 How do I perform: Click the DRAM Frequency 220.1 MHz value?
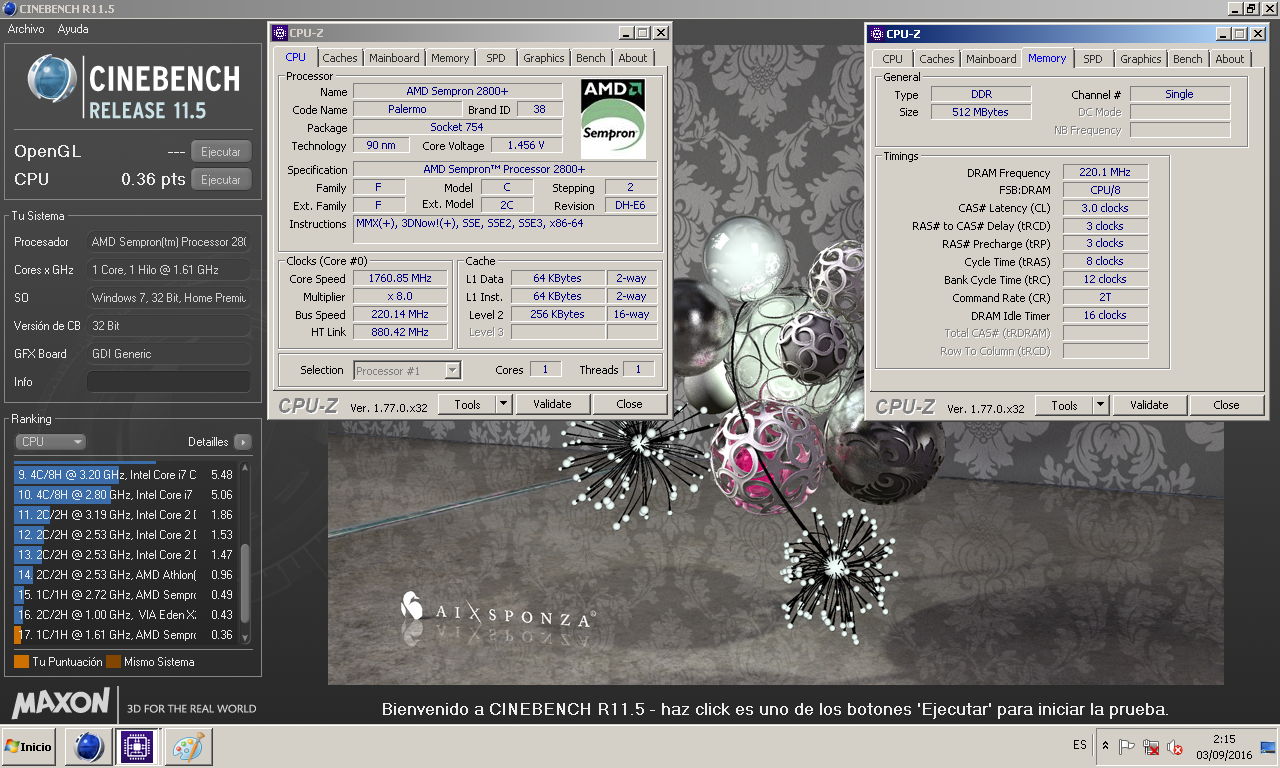click(x=1105, y=173)
